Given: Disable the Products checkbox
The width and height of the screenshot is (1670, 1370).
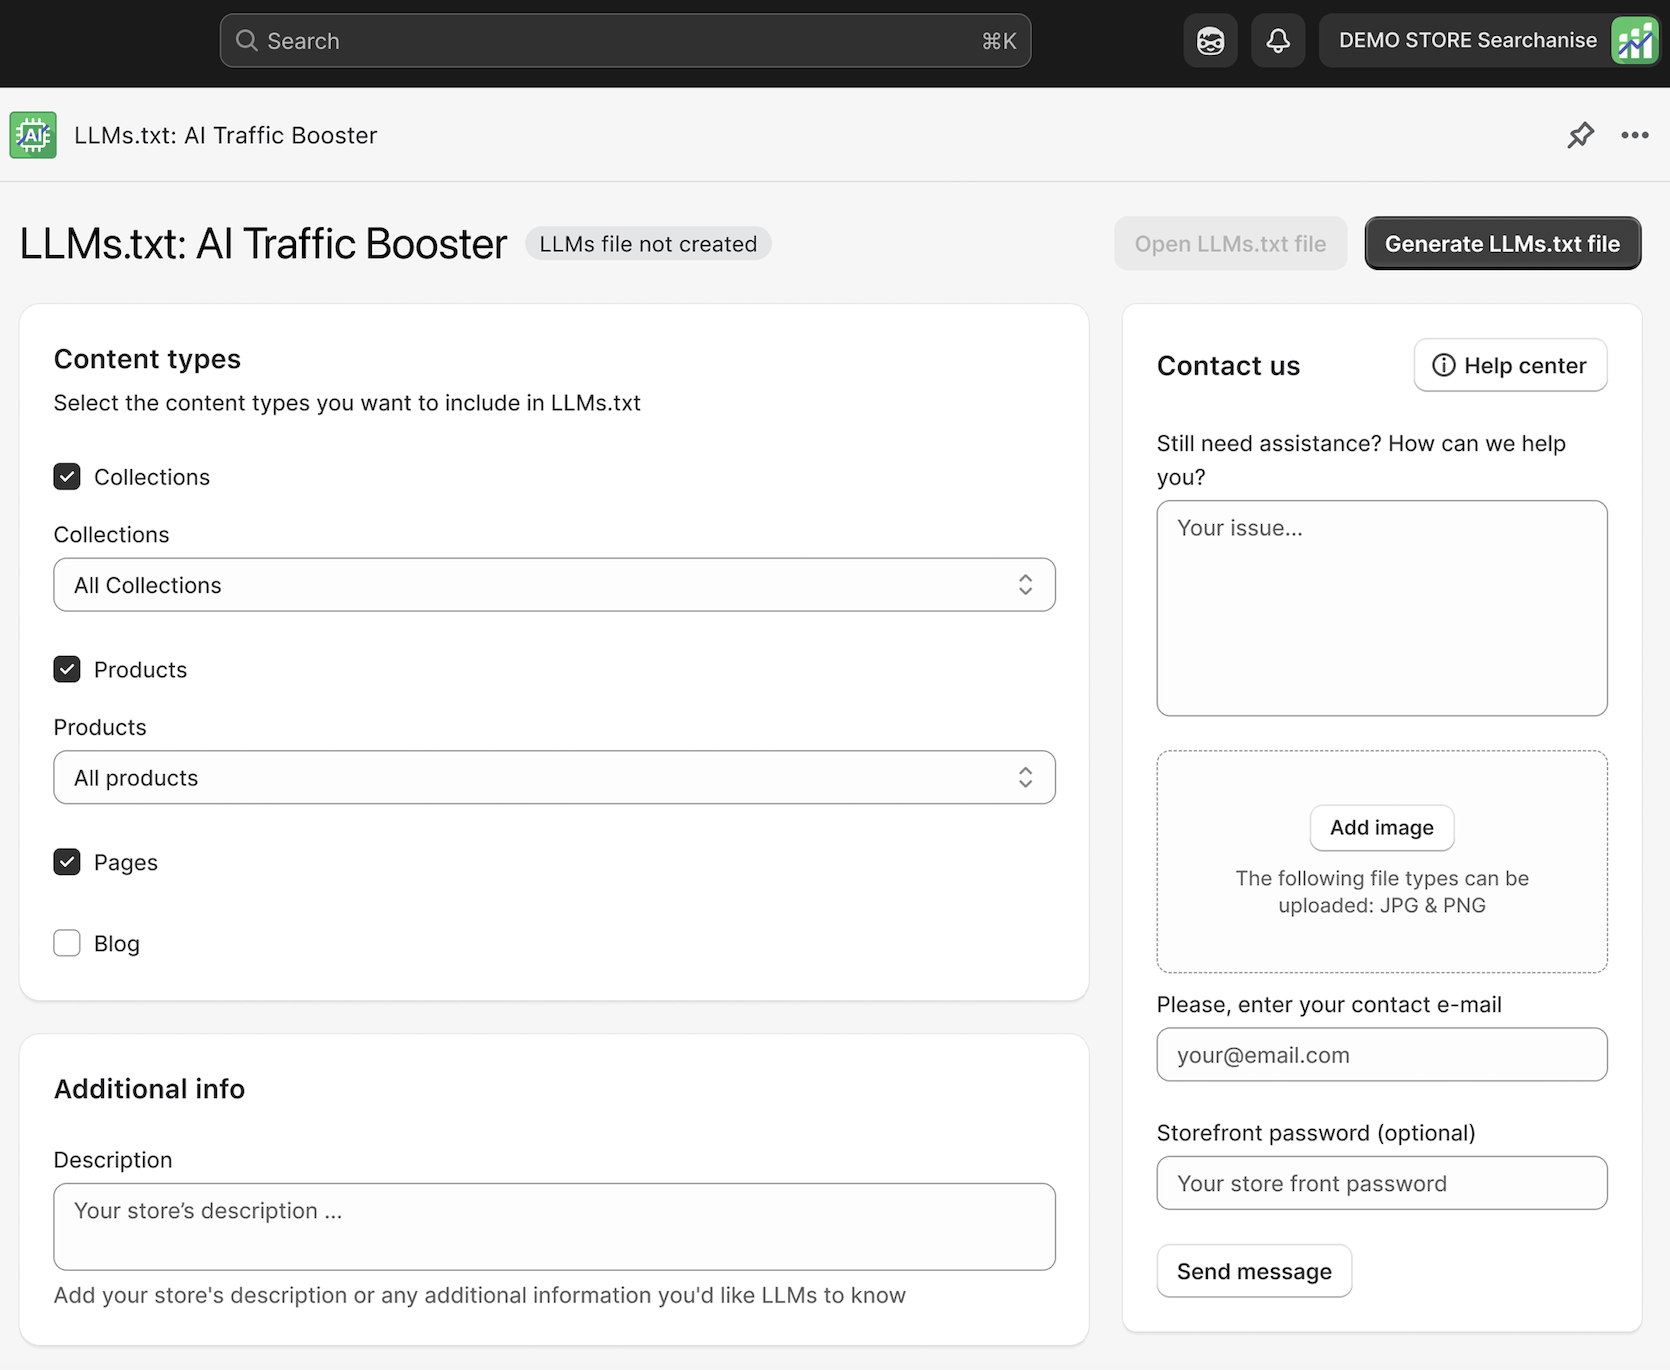Looking at the screenshot, I should click(66, 669).
